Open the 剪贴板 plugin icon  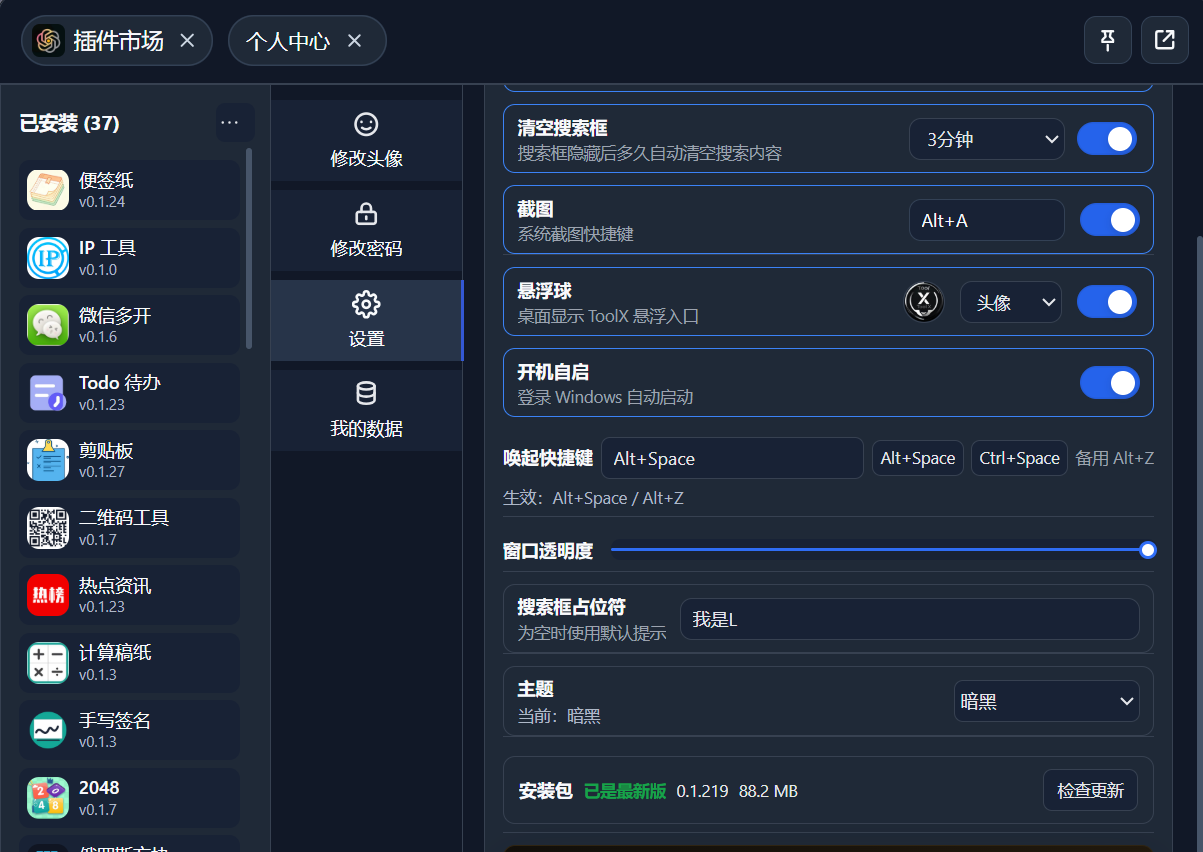(48, 460)
